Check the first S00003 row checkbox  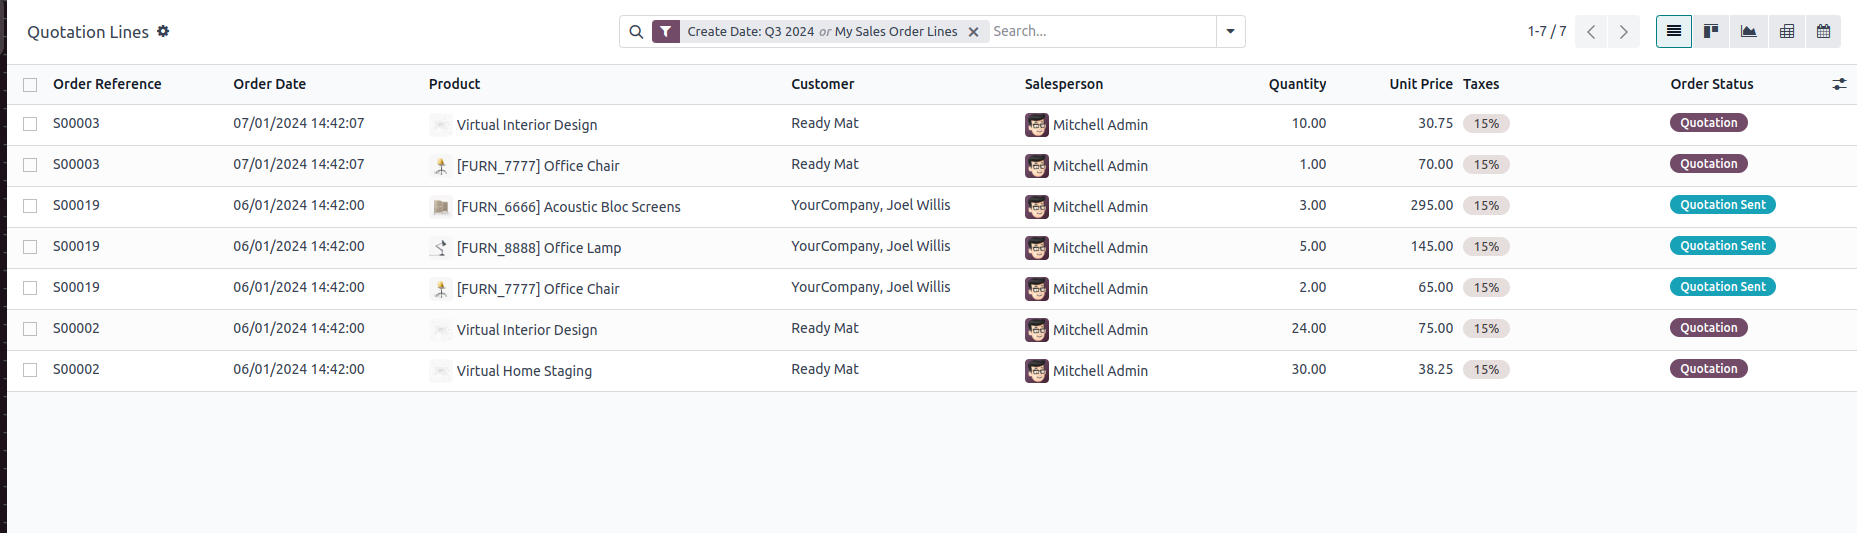pos(30,124)
